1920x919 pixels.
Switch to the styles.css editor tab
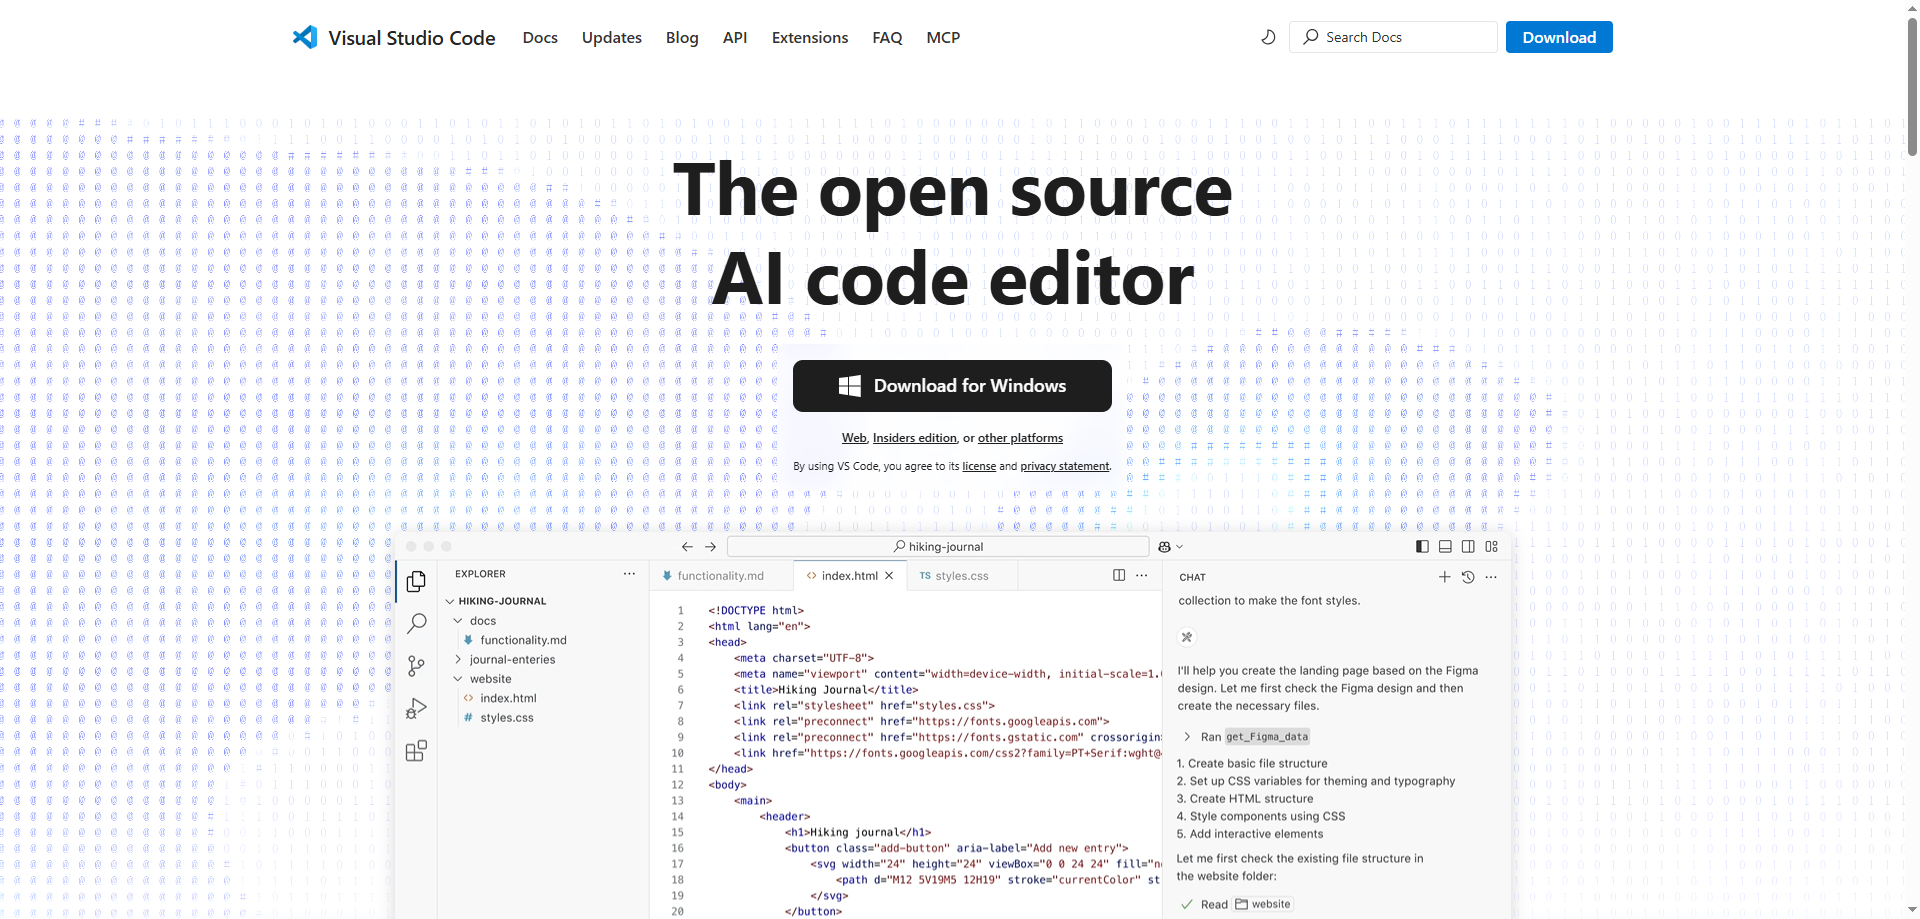960,576
